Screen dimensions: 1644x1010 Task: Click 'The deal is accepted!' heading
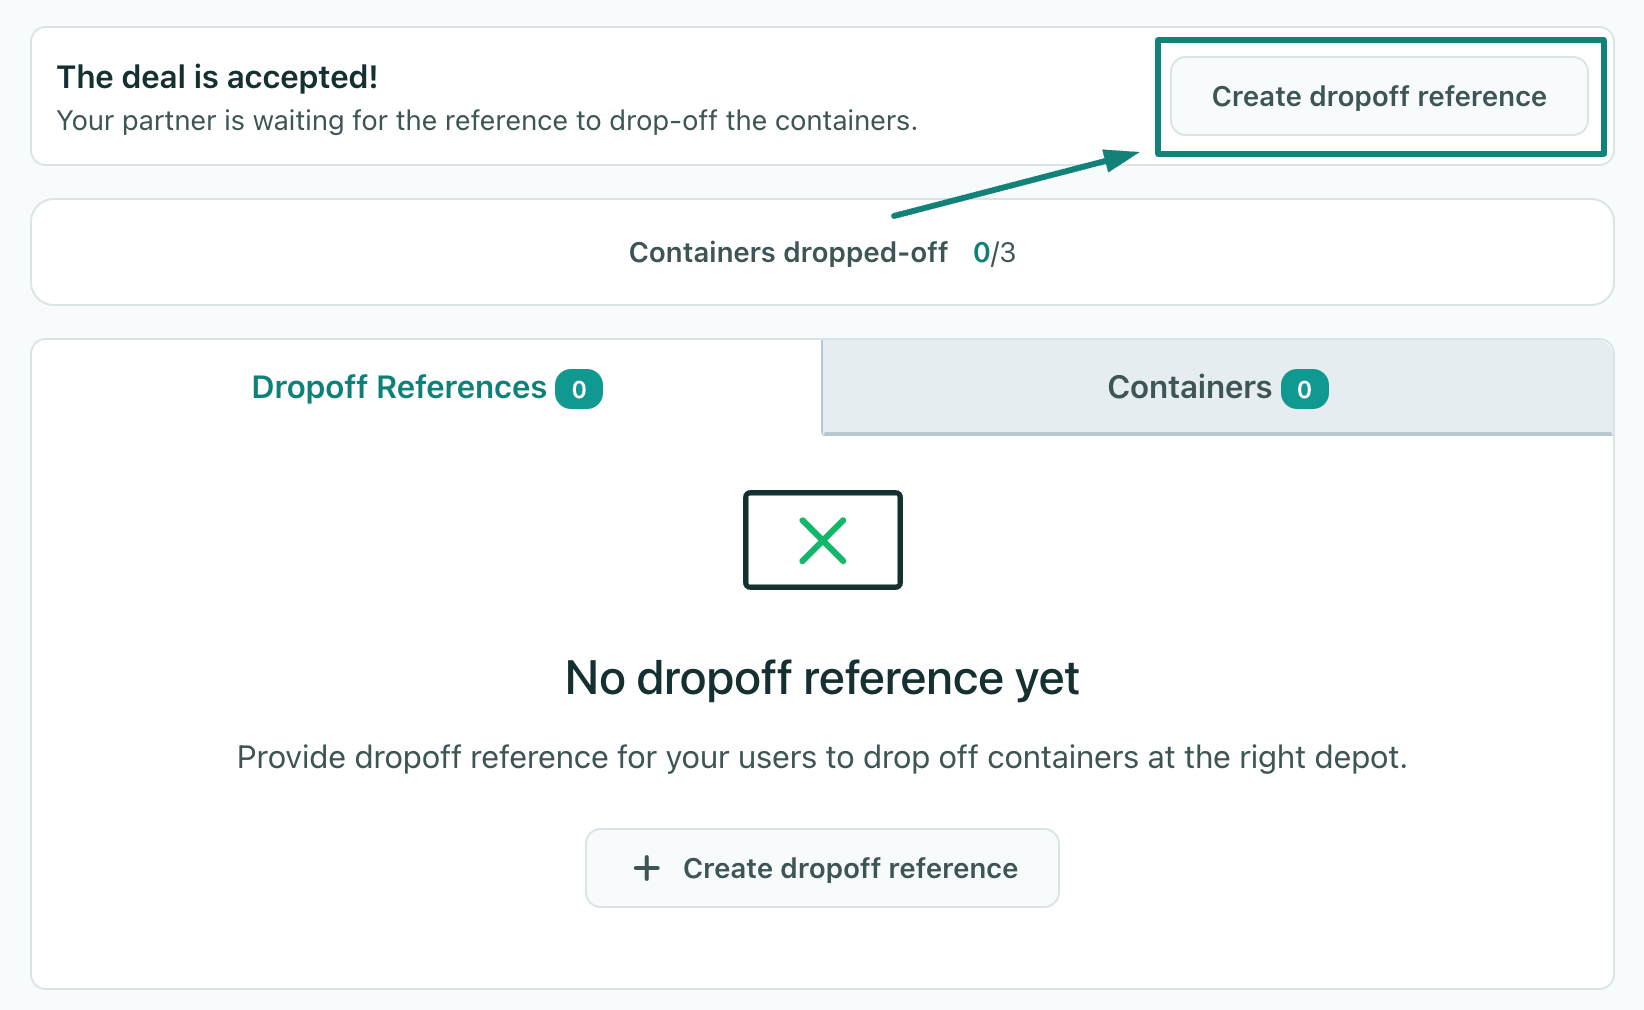tap(217, 77)
